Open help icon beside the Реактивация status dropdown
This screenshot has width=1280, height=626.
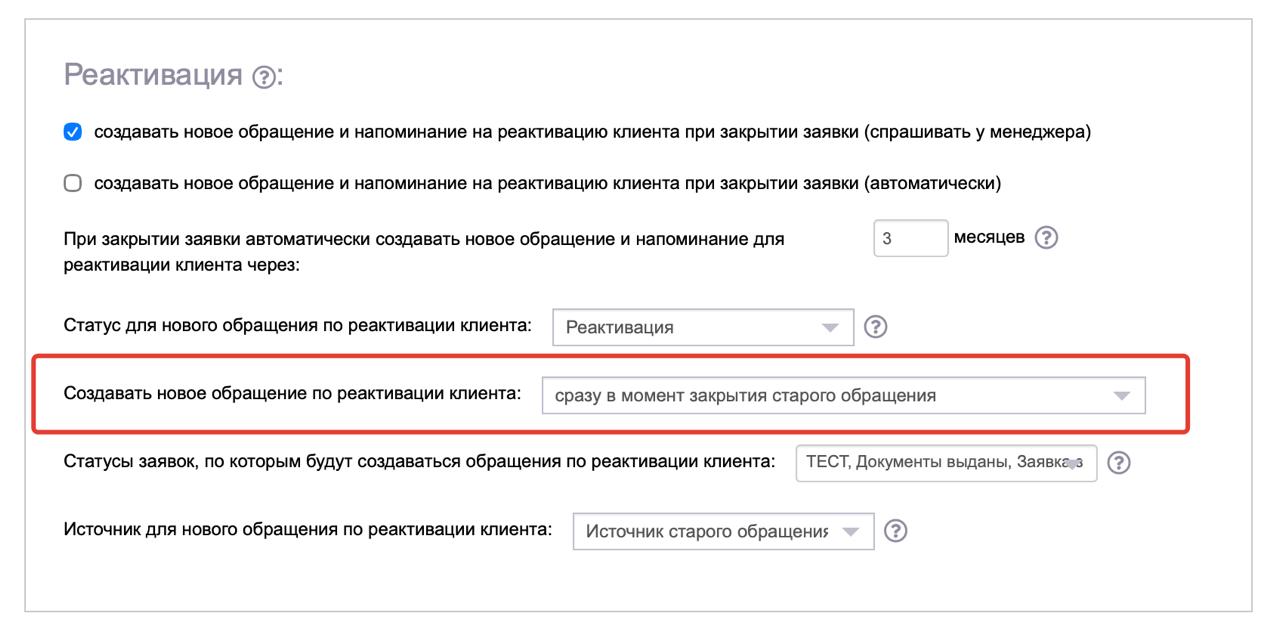pyautogui.click(x=876, y=327)
